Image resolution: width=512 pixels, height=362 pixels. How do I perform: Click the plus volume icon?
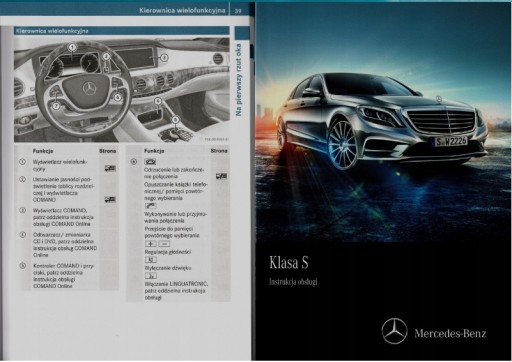[151, 244]
